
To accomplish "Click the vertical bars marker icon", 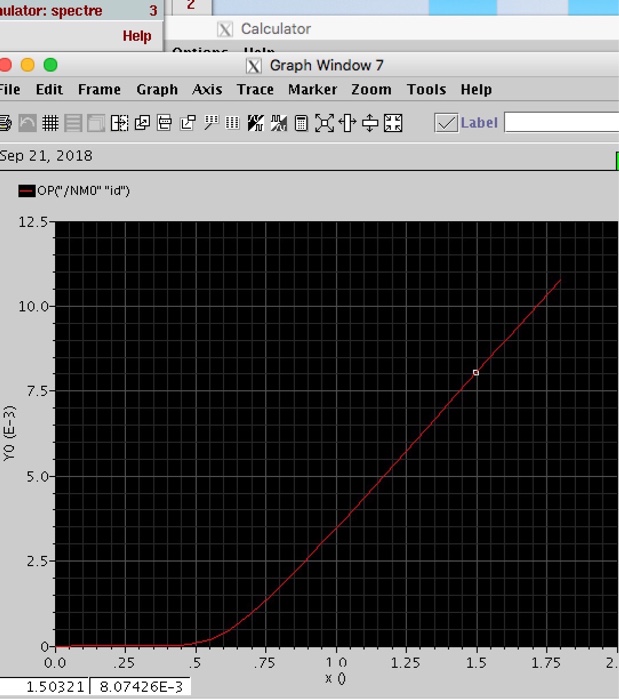I will coord(233,123).
